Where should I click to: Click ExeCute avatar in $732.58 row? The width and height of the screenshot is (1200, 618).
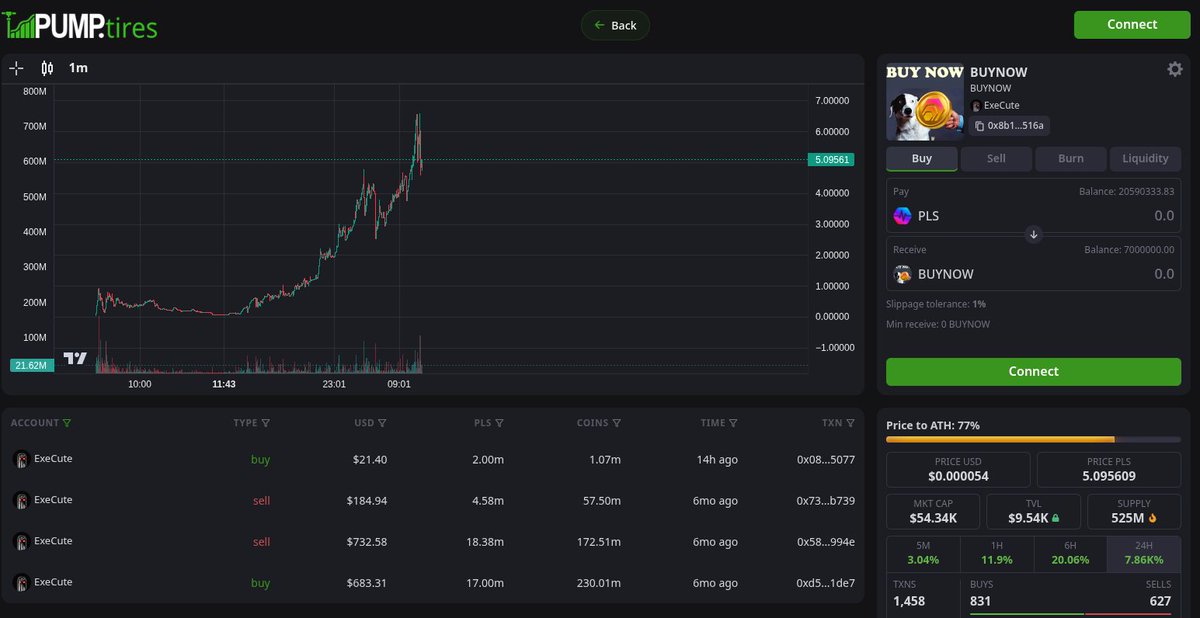20,541
